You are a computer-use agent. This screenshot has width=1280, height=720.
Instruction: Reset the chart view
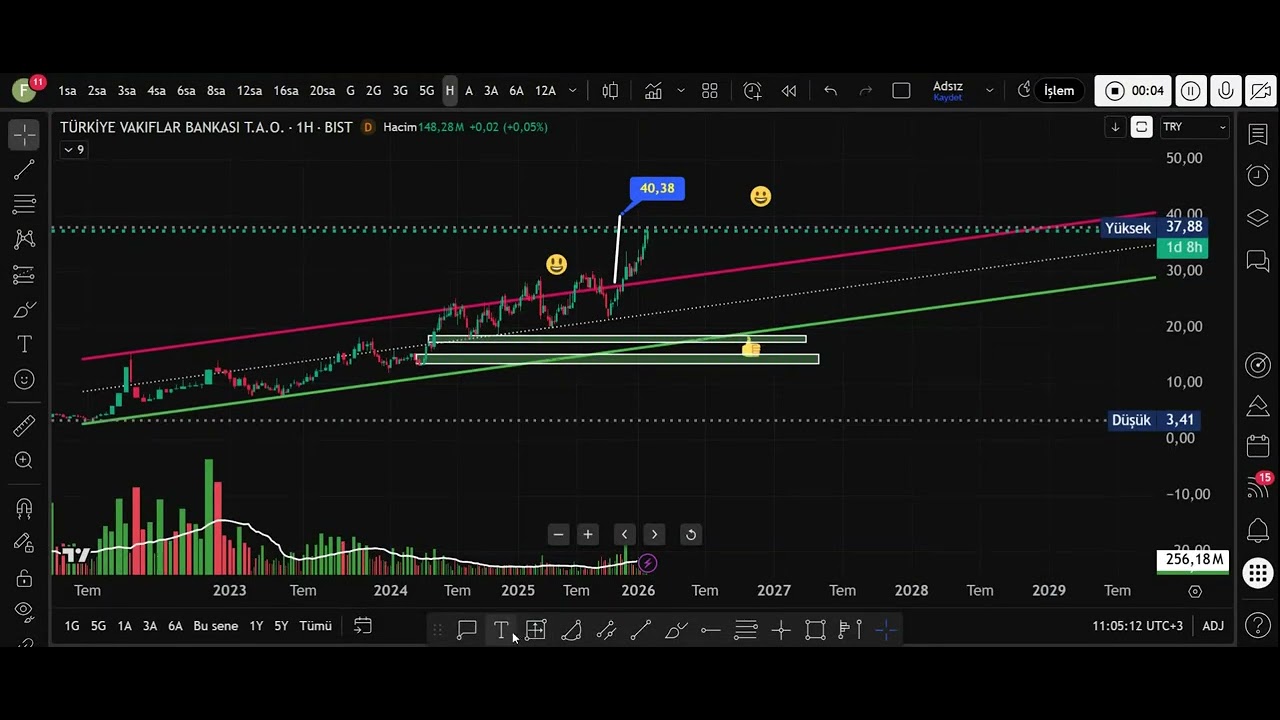click(690, 535)
